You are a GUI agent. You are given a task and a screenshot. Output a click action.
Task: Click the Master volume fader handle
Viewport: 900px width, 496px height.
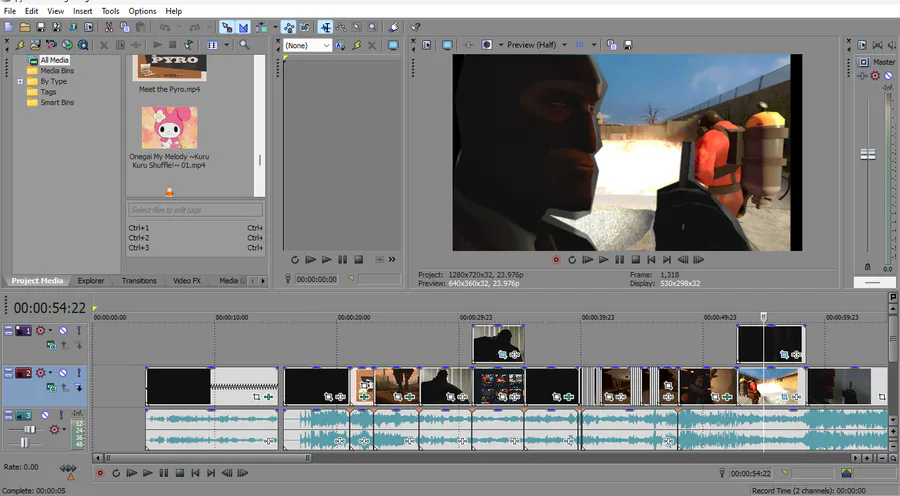[x=868, y=154]
